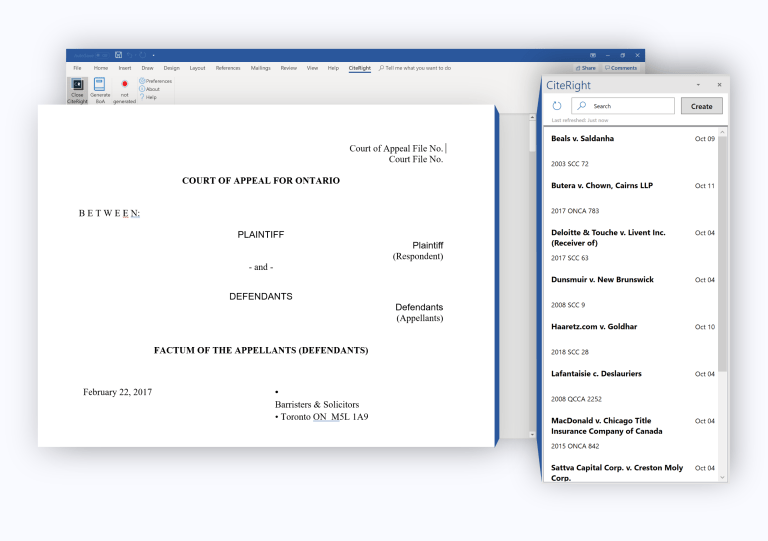Switch to the References ribbon tab
The width and height of the screenshot is (768, 541).
(x=228, y=68)
